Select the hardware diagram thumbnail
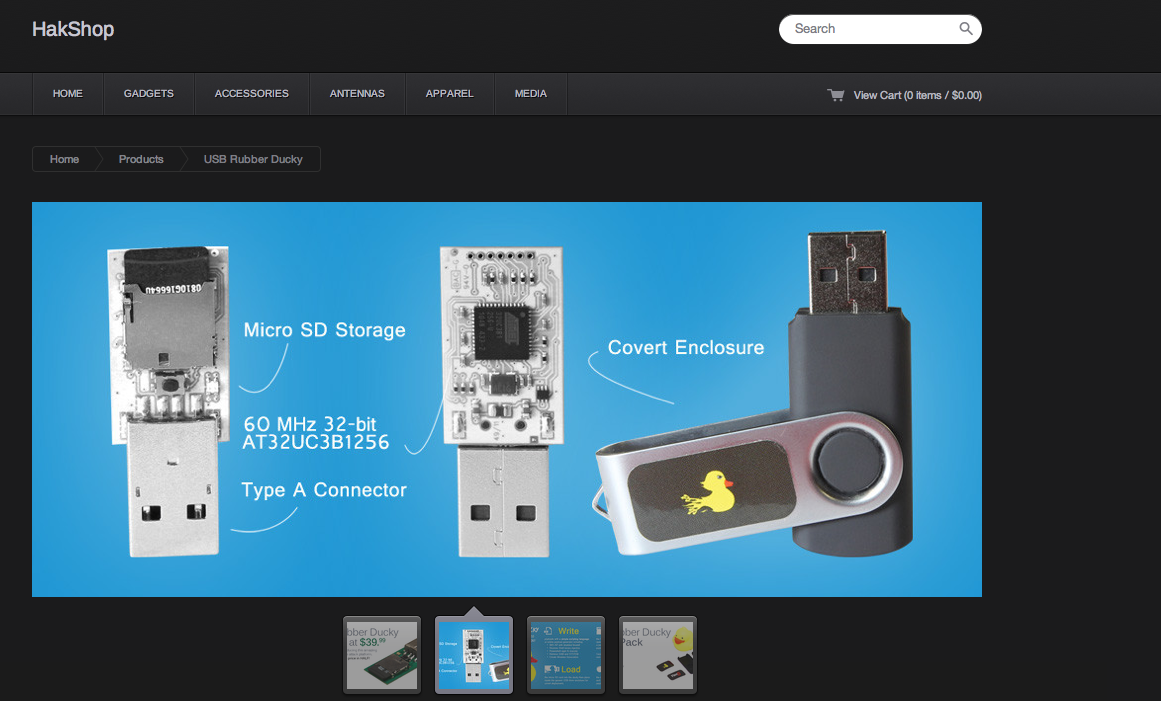The height and width of the screenshot is (701, 1161). coord(474,655)
